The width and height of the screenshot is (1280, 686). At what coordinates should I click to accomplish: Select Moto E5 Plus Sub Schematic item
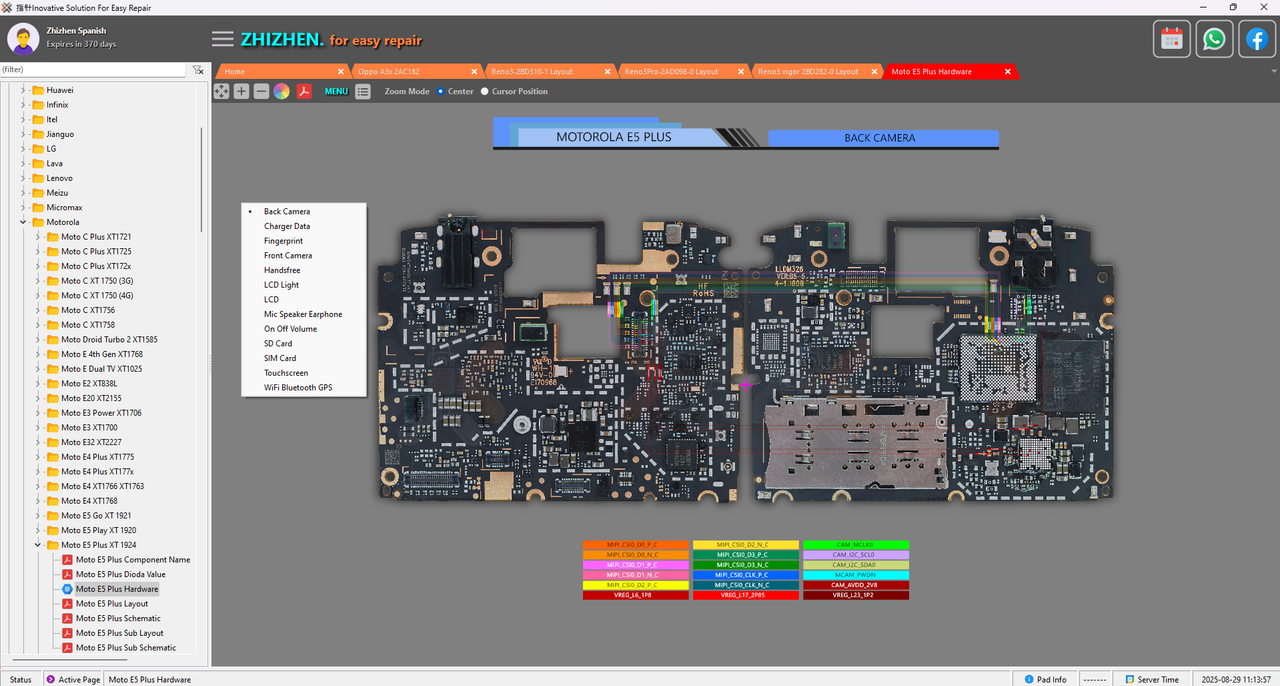click(x=126, y=648)
